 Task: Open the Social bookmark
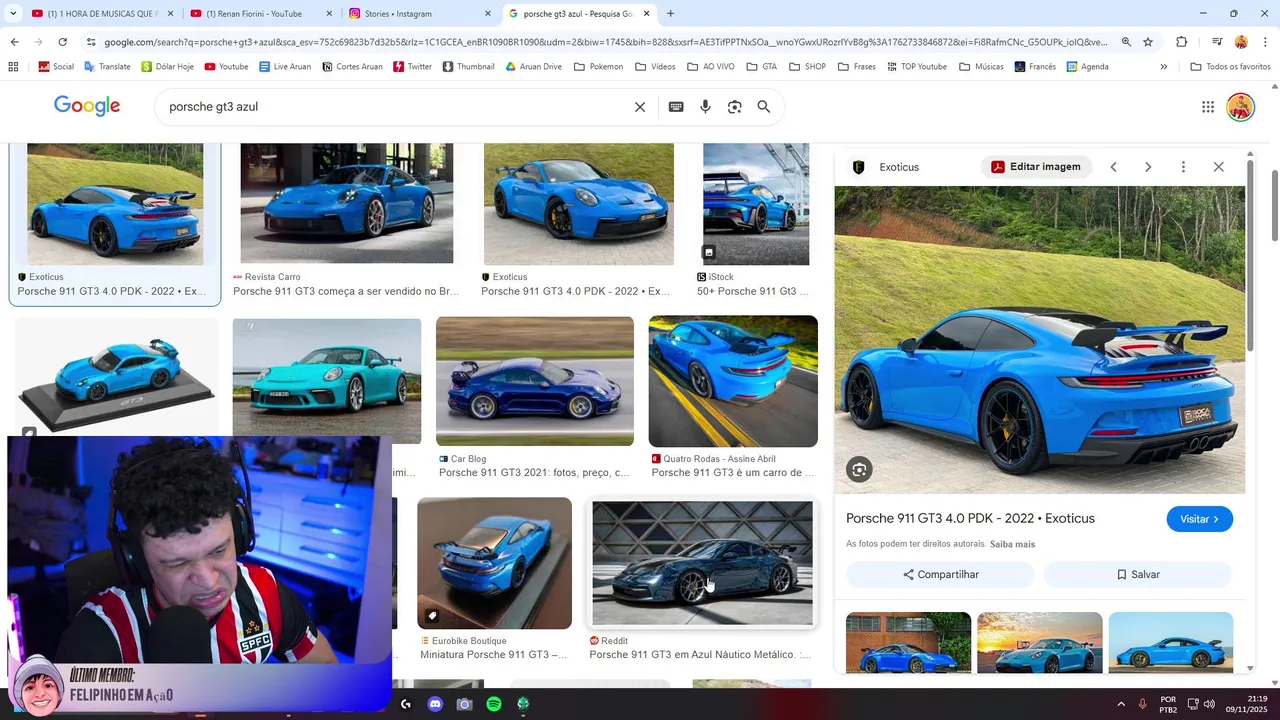click(x=56, y=67)
